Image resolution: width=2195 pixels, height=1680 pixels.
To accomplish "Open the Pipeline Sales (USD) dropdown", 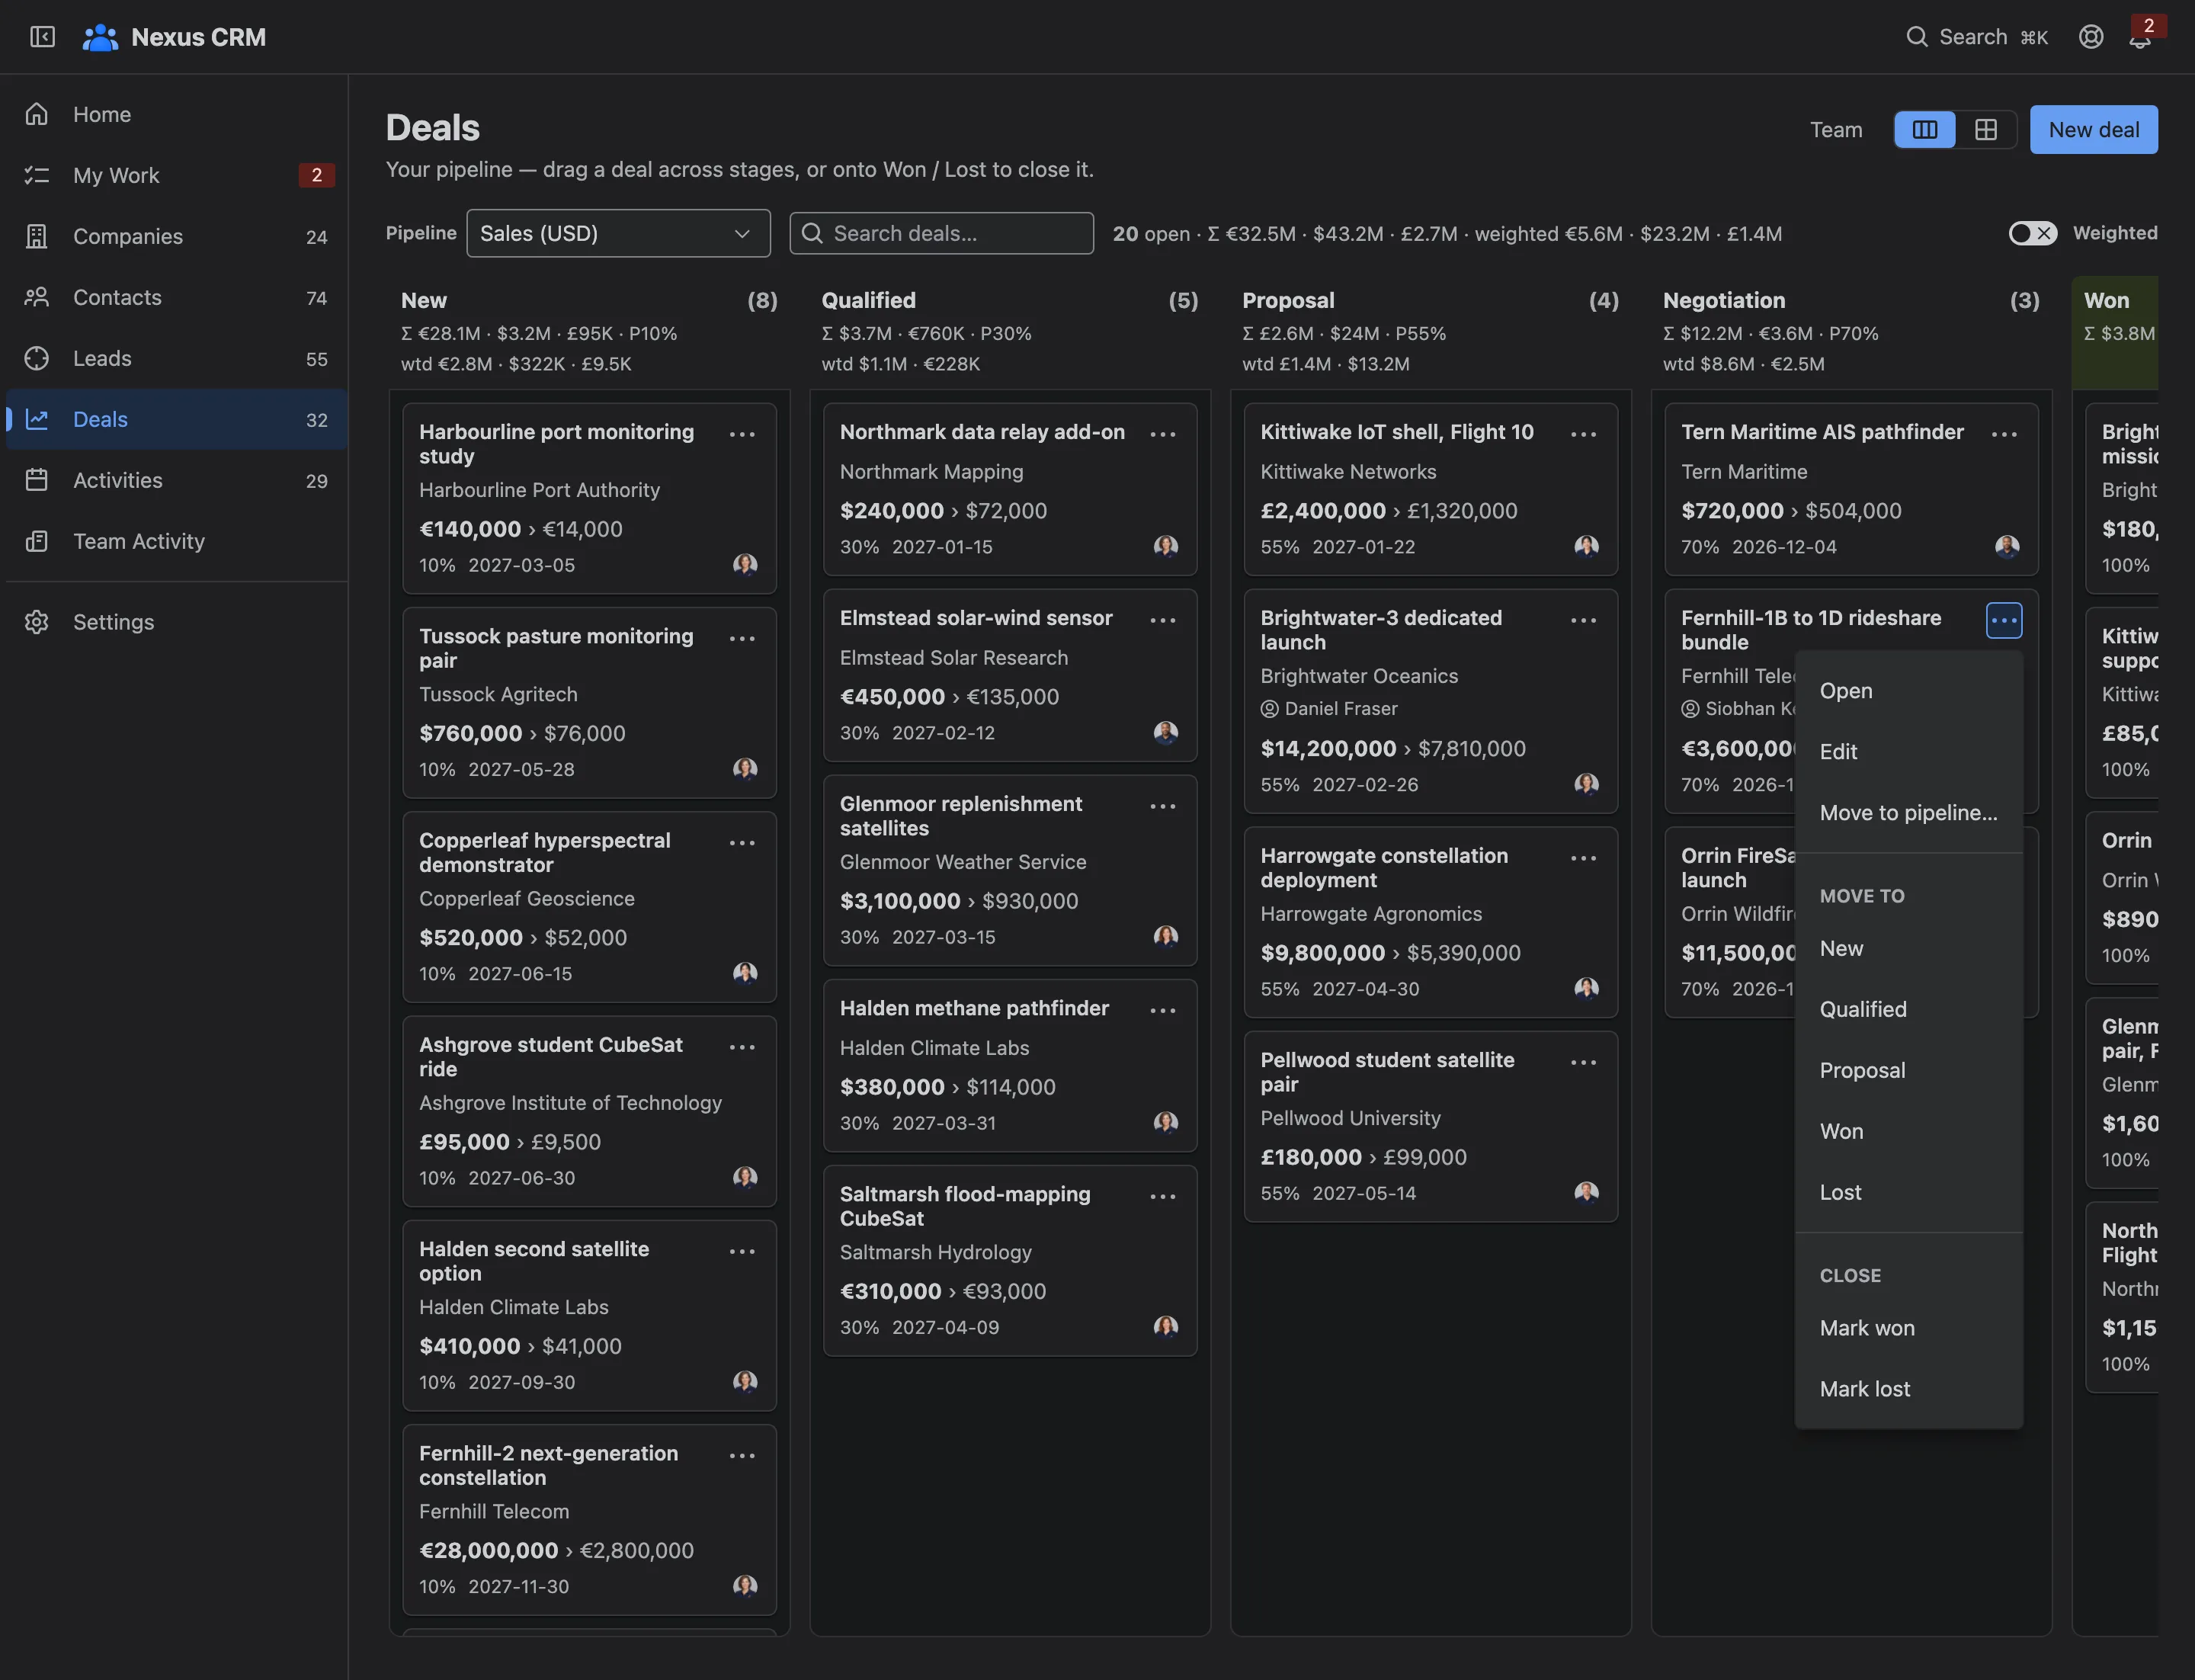I will point(618,233).
